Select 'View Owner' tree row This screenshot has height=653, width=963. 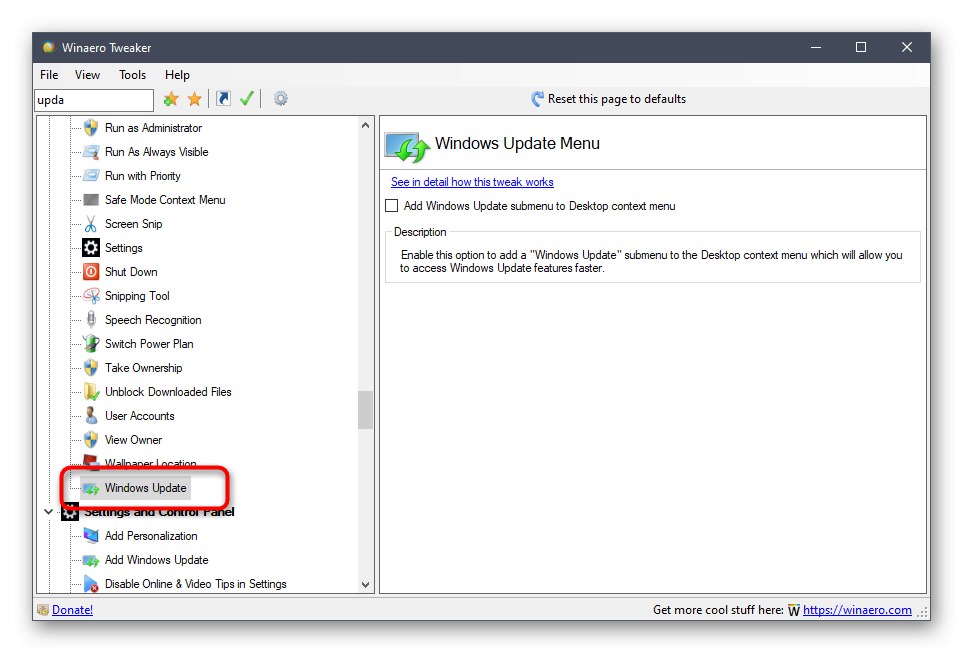tap(133, 439)
